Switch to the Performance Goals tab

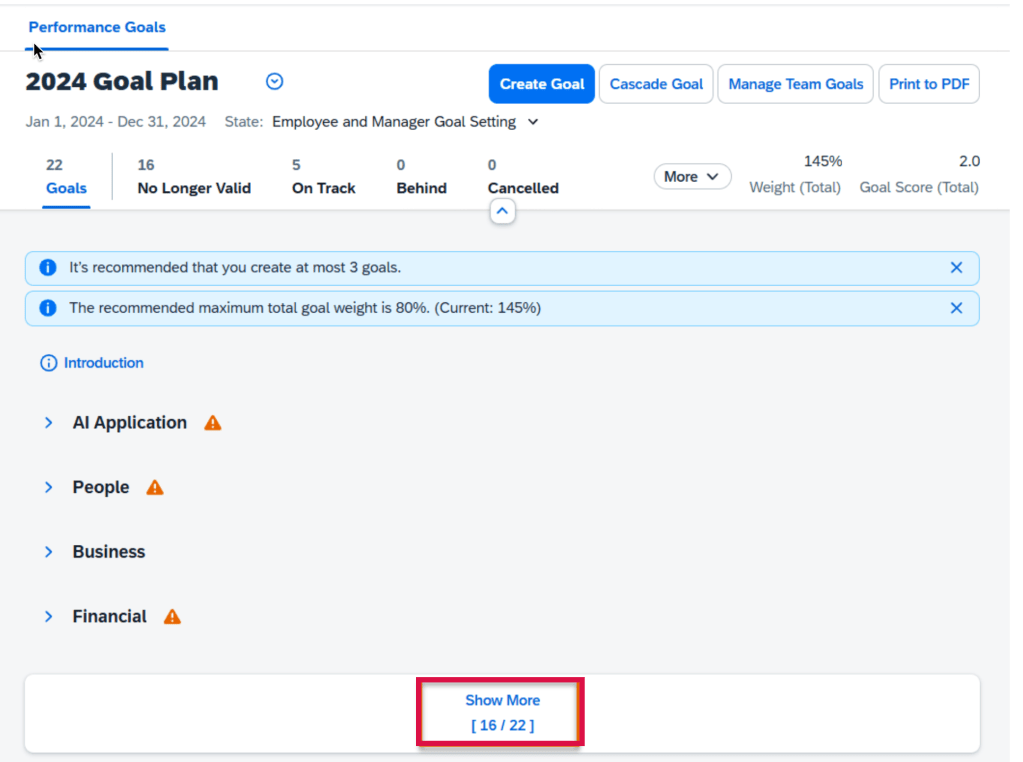(x=97, y=27)
